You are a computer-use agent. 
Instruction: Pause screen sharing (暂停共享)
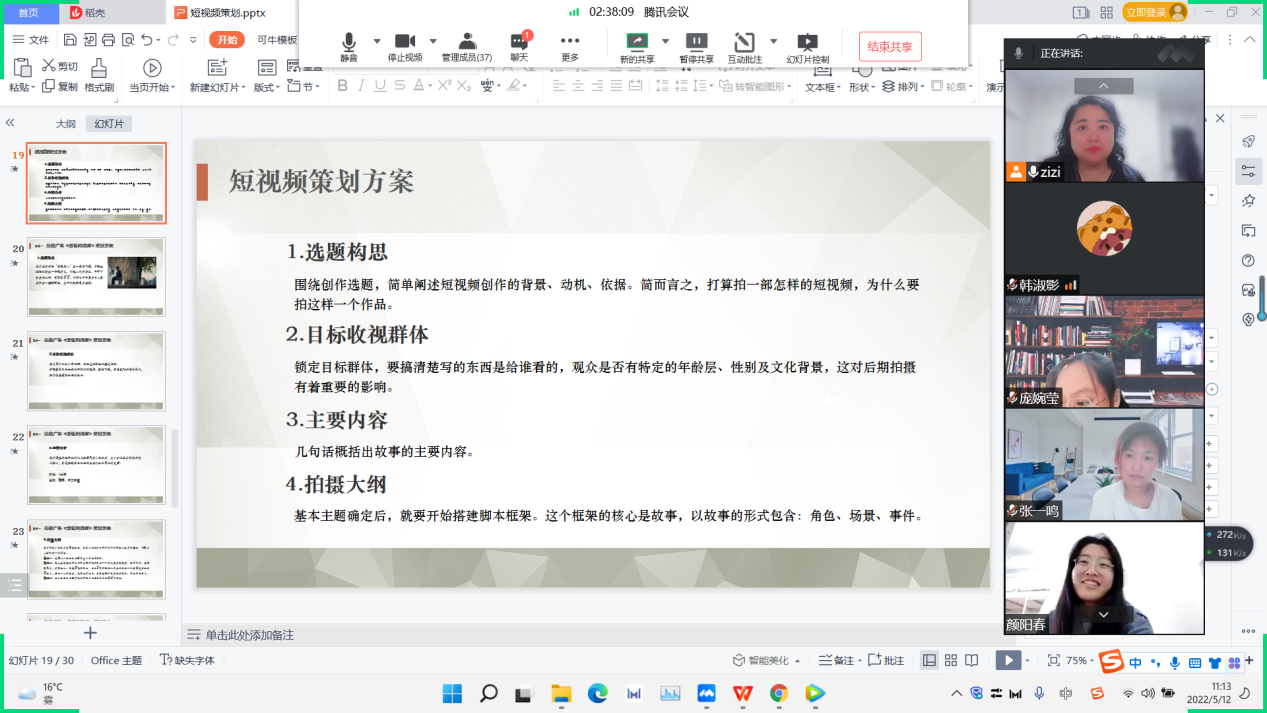tap(696, 46)
